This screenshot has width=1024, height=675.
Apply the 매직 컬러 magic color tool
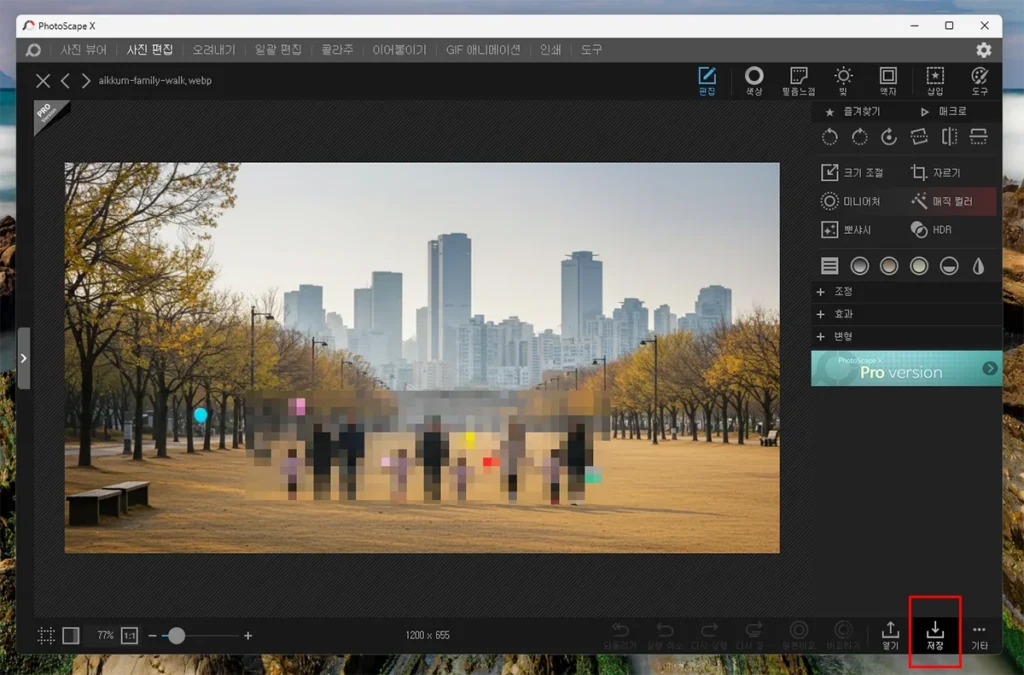[940, 201]
